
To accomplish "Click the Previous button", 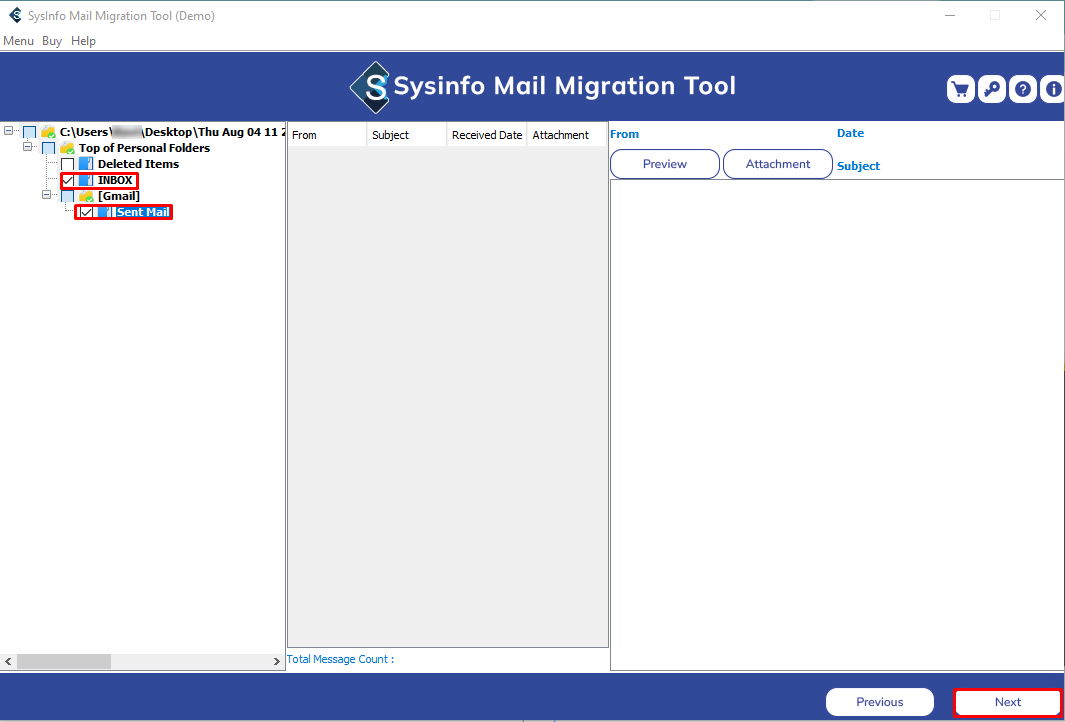I will (x=880, y=702).
